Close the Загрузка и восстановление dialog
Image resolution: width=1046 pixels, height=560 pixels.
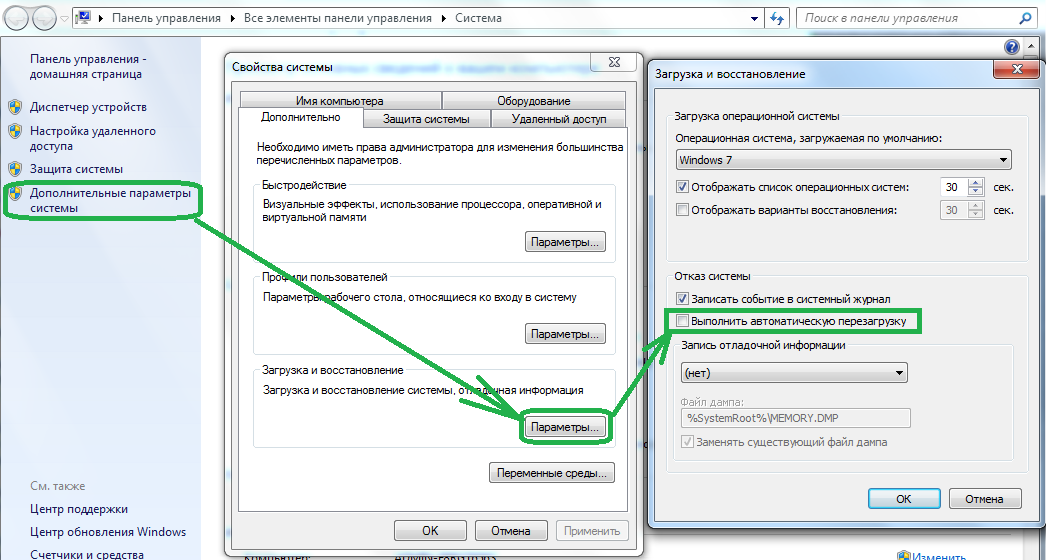1017,68
